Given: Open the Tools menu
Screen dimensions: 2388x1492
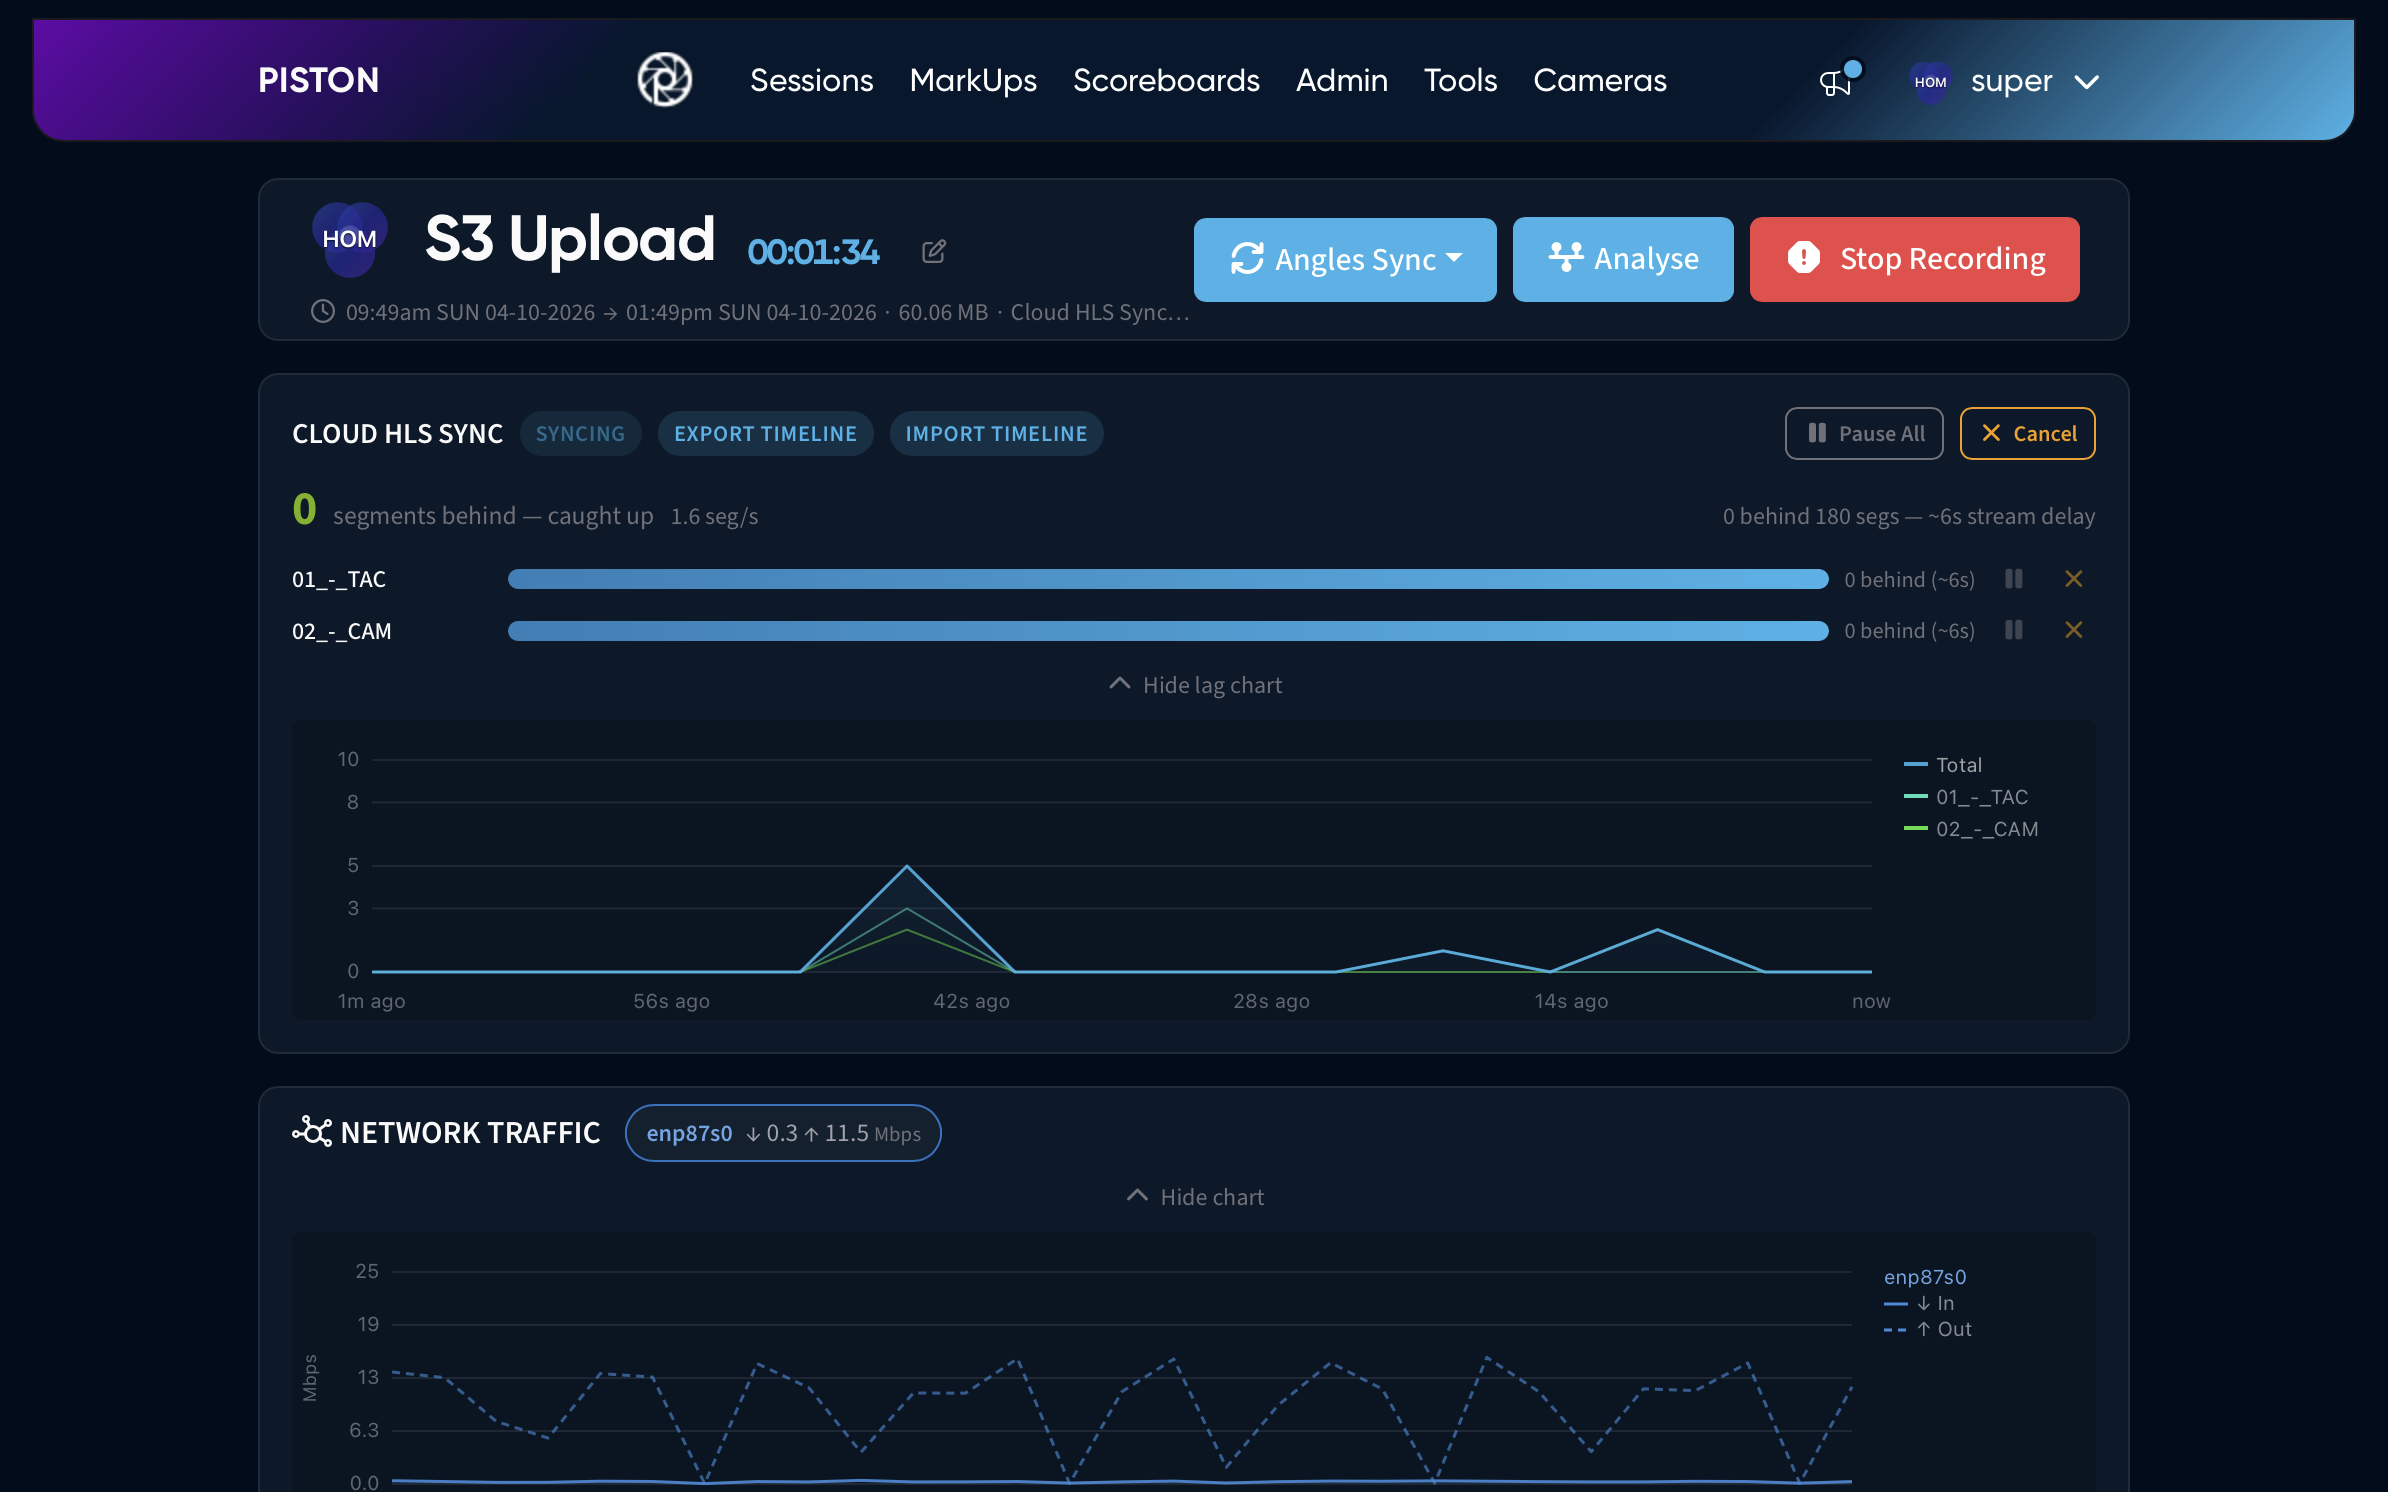Looking at the screenshot, I should [1460, 80].
